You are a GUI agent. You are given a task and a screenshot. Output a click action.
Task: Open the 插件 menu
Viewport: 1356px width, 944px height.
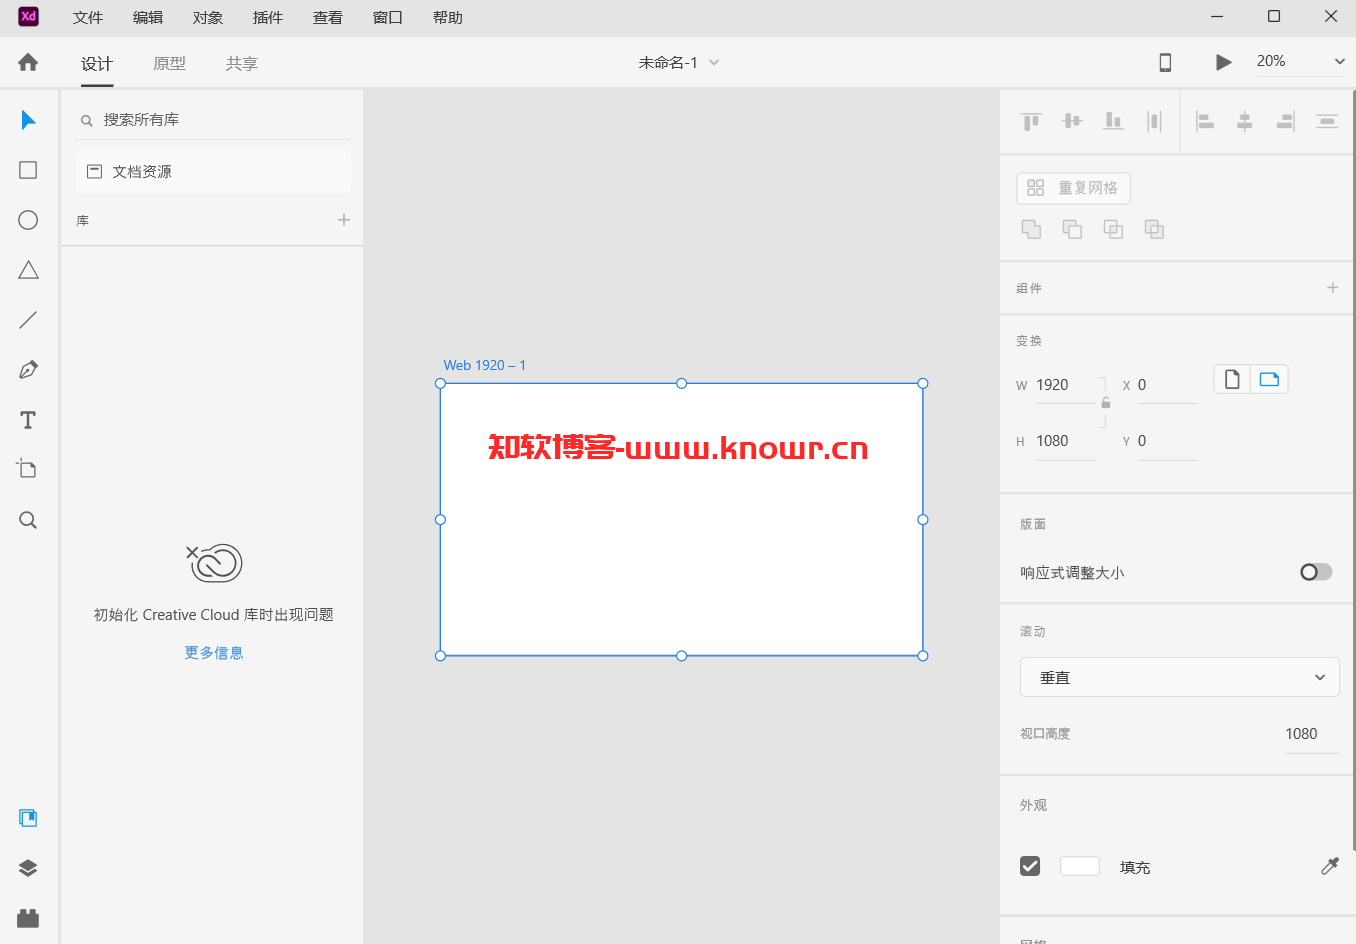268,17
